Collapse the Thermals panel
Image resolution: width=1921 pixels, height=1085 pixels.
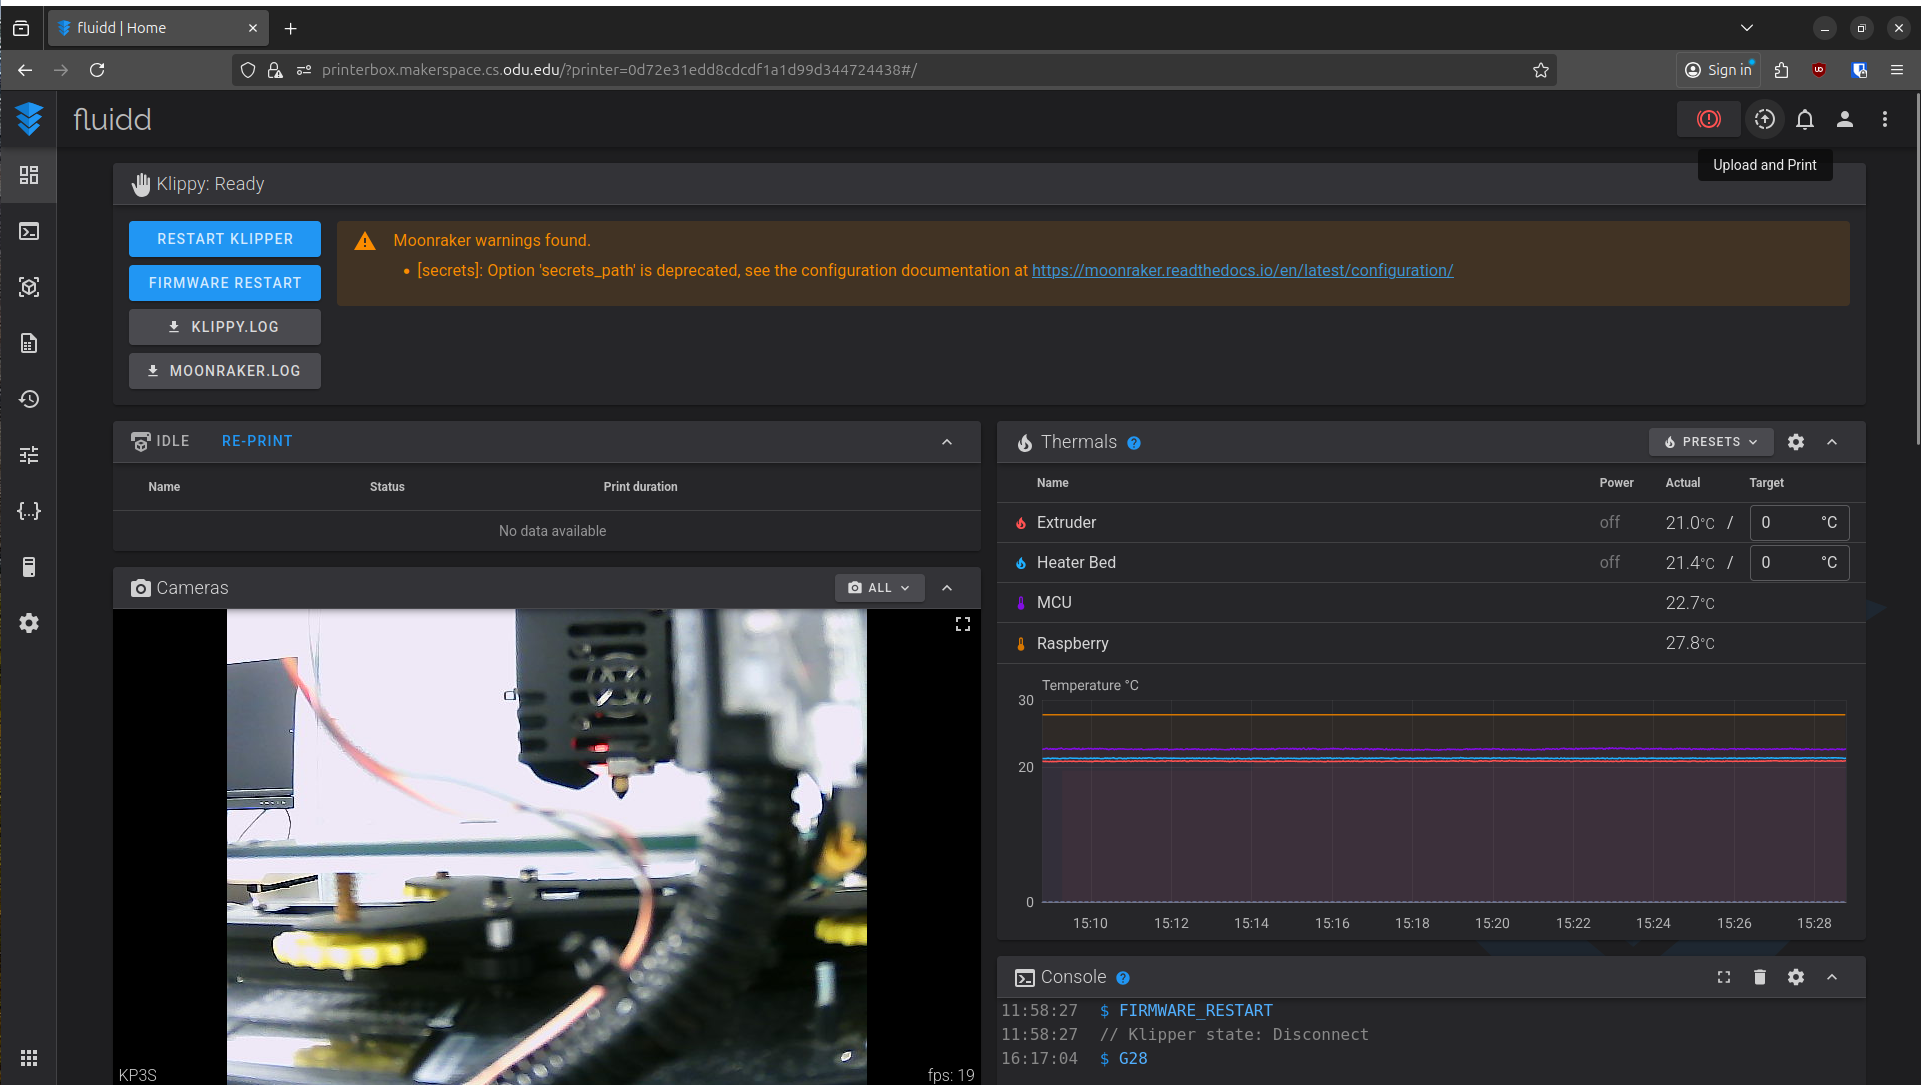1832,442
